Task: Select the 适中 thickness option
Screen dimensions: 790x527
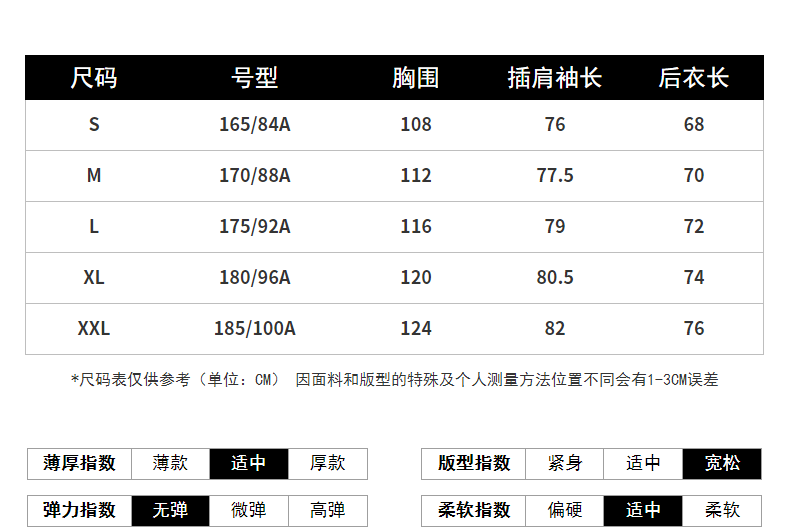Action: [x=249, y=464]
